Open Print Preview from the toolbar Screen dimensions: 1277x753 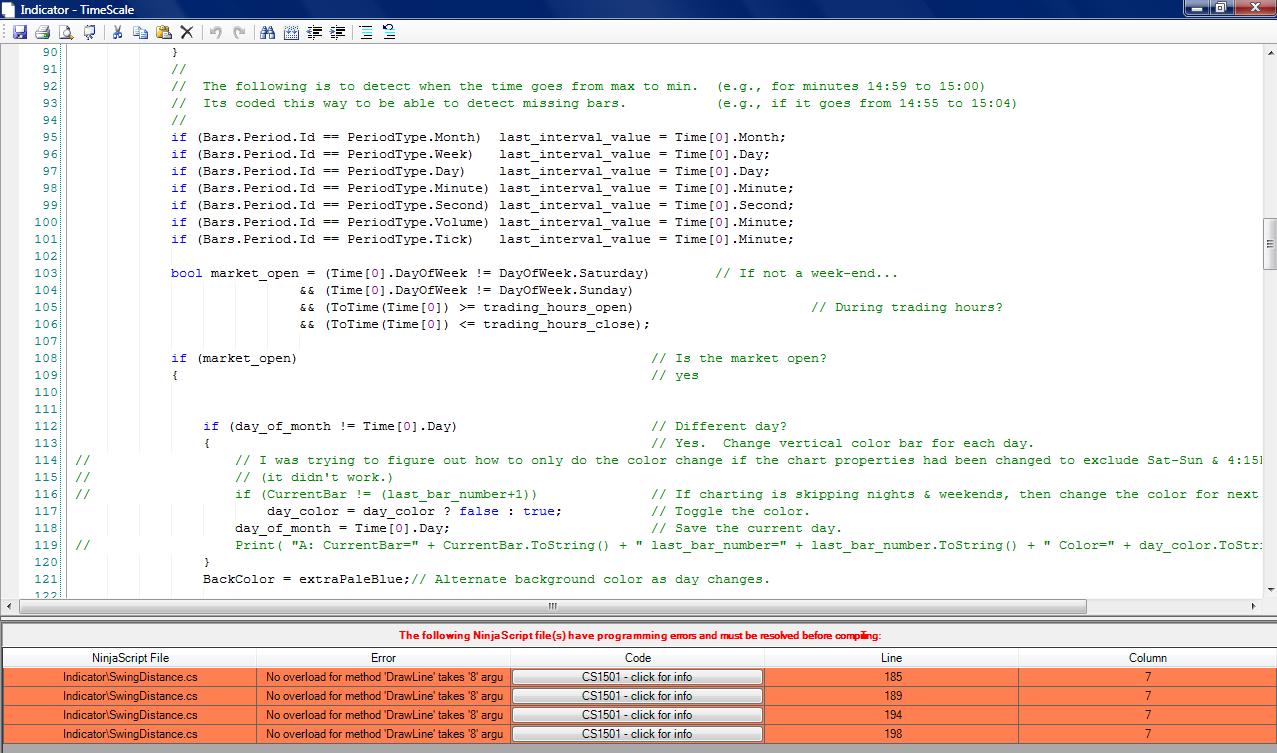tap(65, 32)
